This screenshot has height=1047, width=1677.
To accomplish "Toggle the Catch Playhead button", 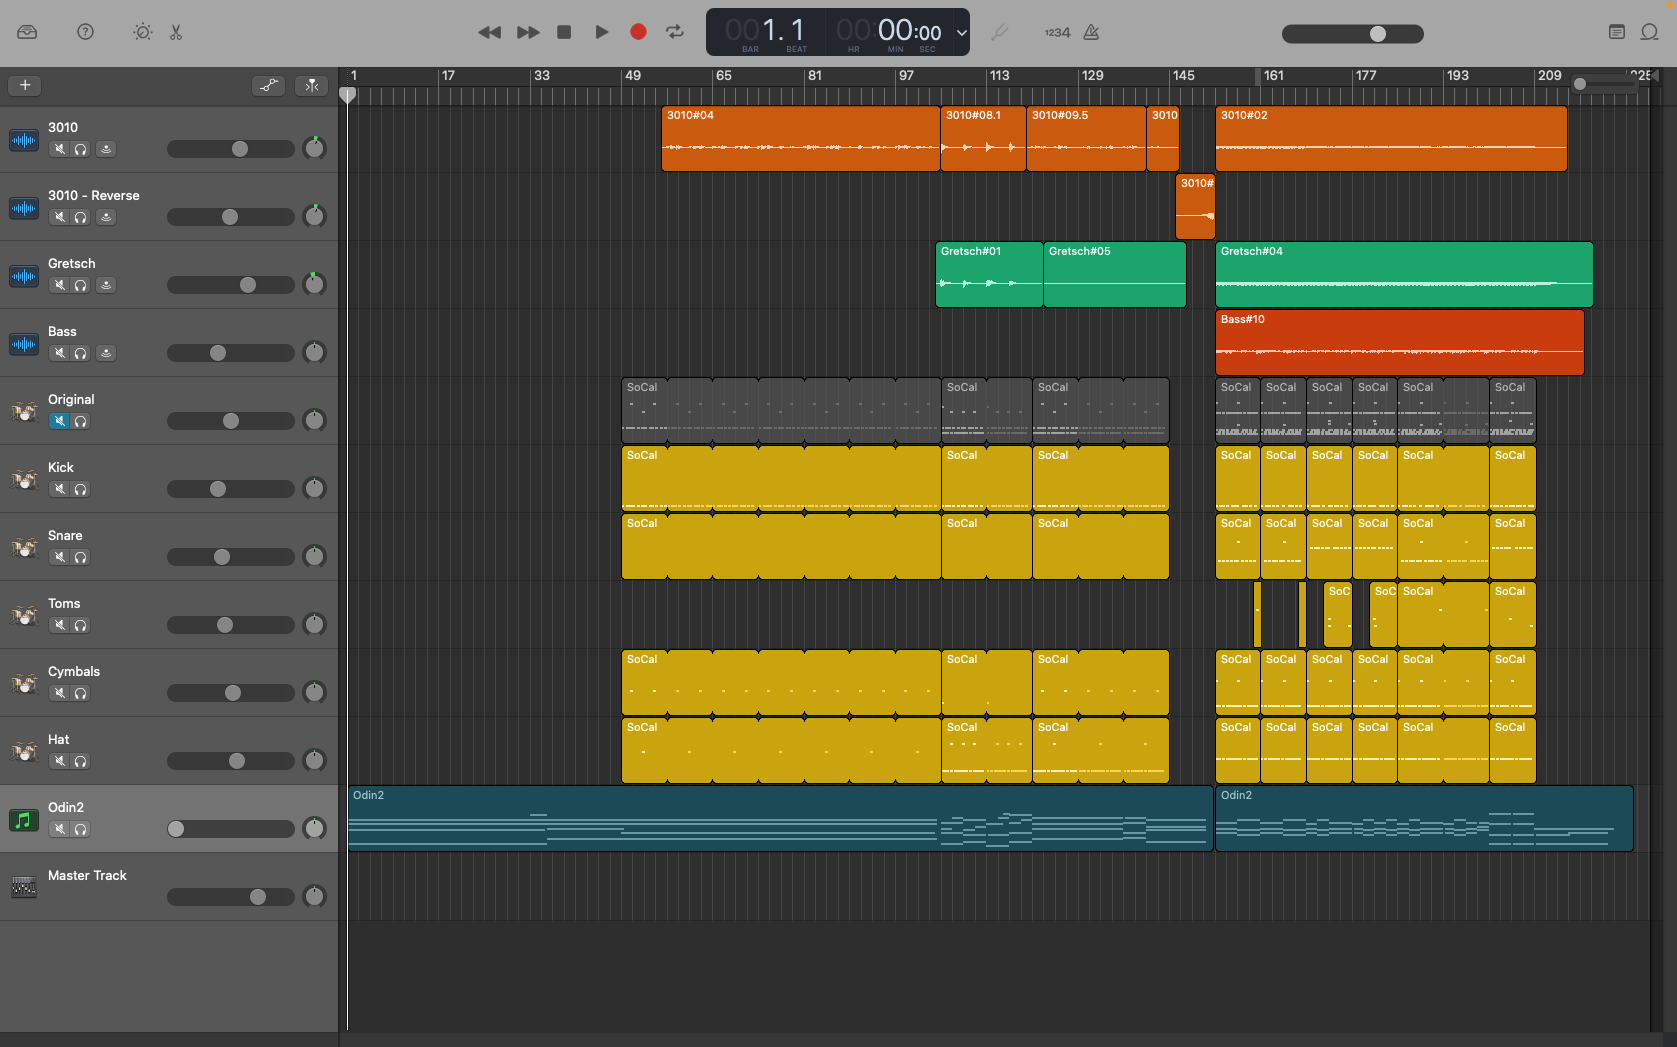I will 312,85.
